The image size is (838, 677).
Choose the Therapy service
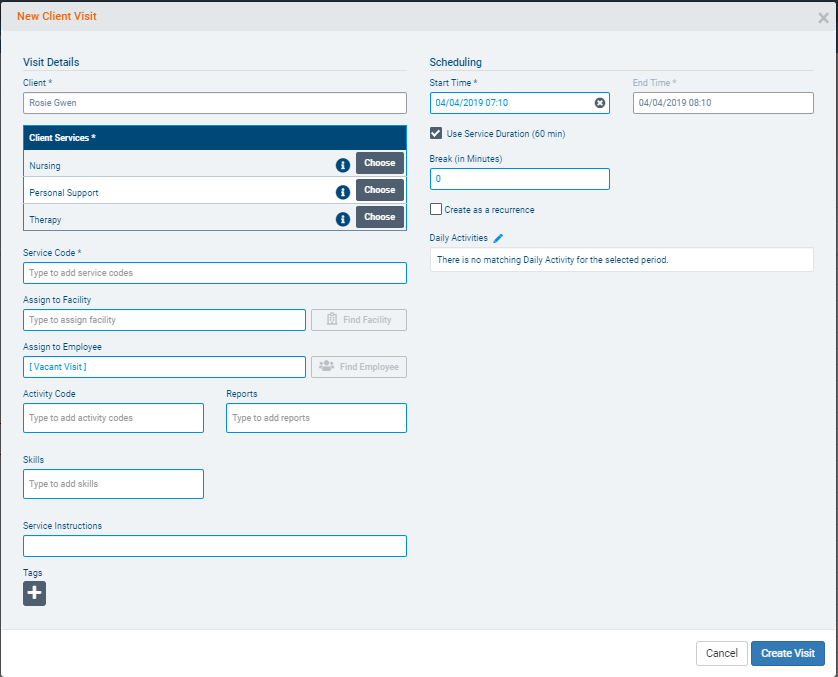point(379,217)
